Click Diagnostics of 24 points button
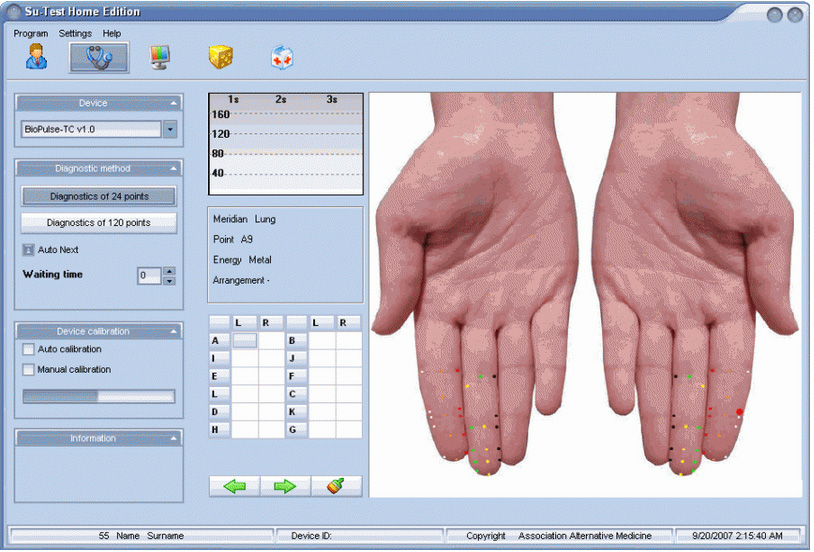Image resolution: width=814 pixels, height=552 pixels. coord(99,196)
